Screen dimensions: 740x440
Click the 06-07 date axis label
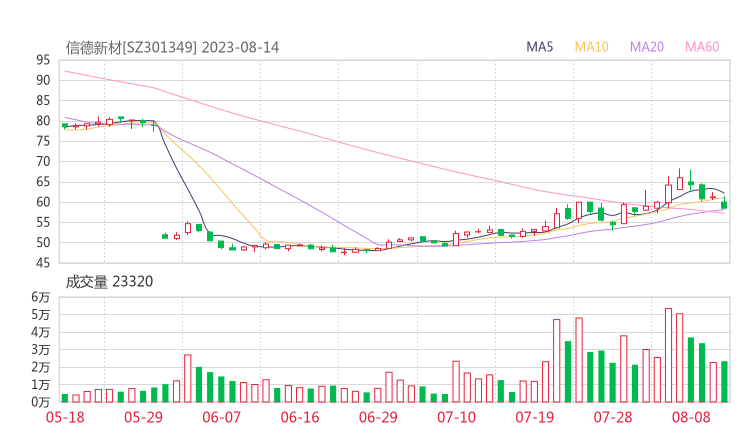click(221, 417)
